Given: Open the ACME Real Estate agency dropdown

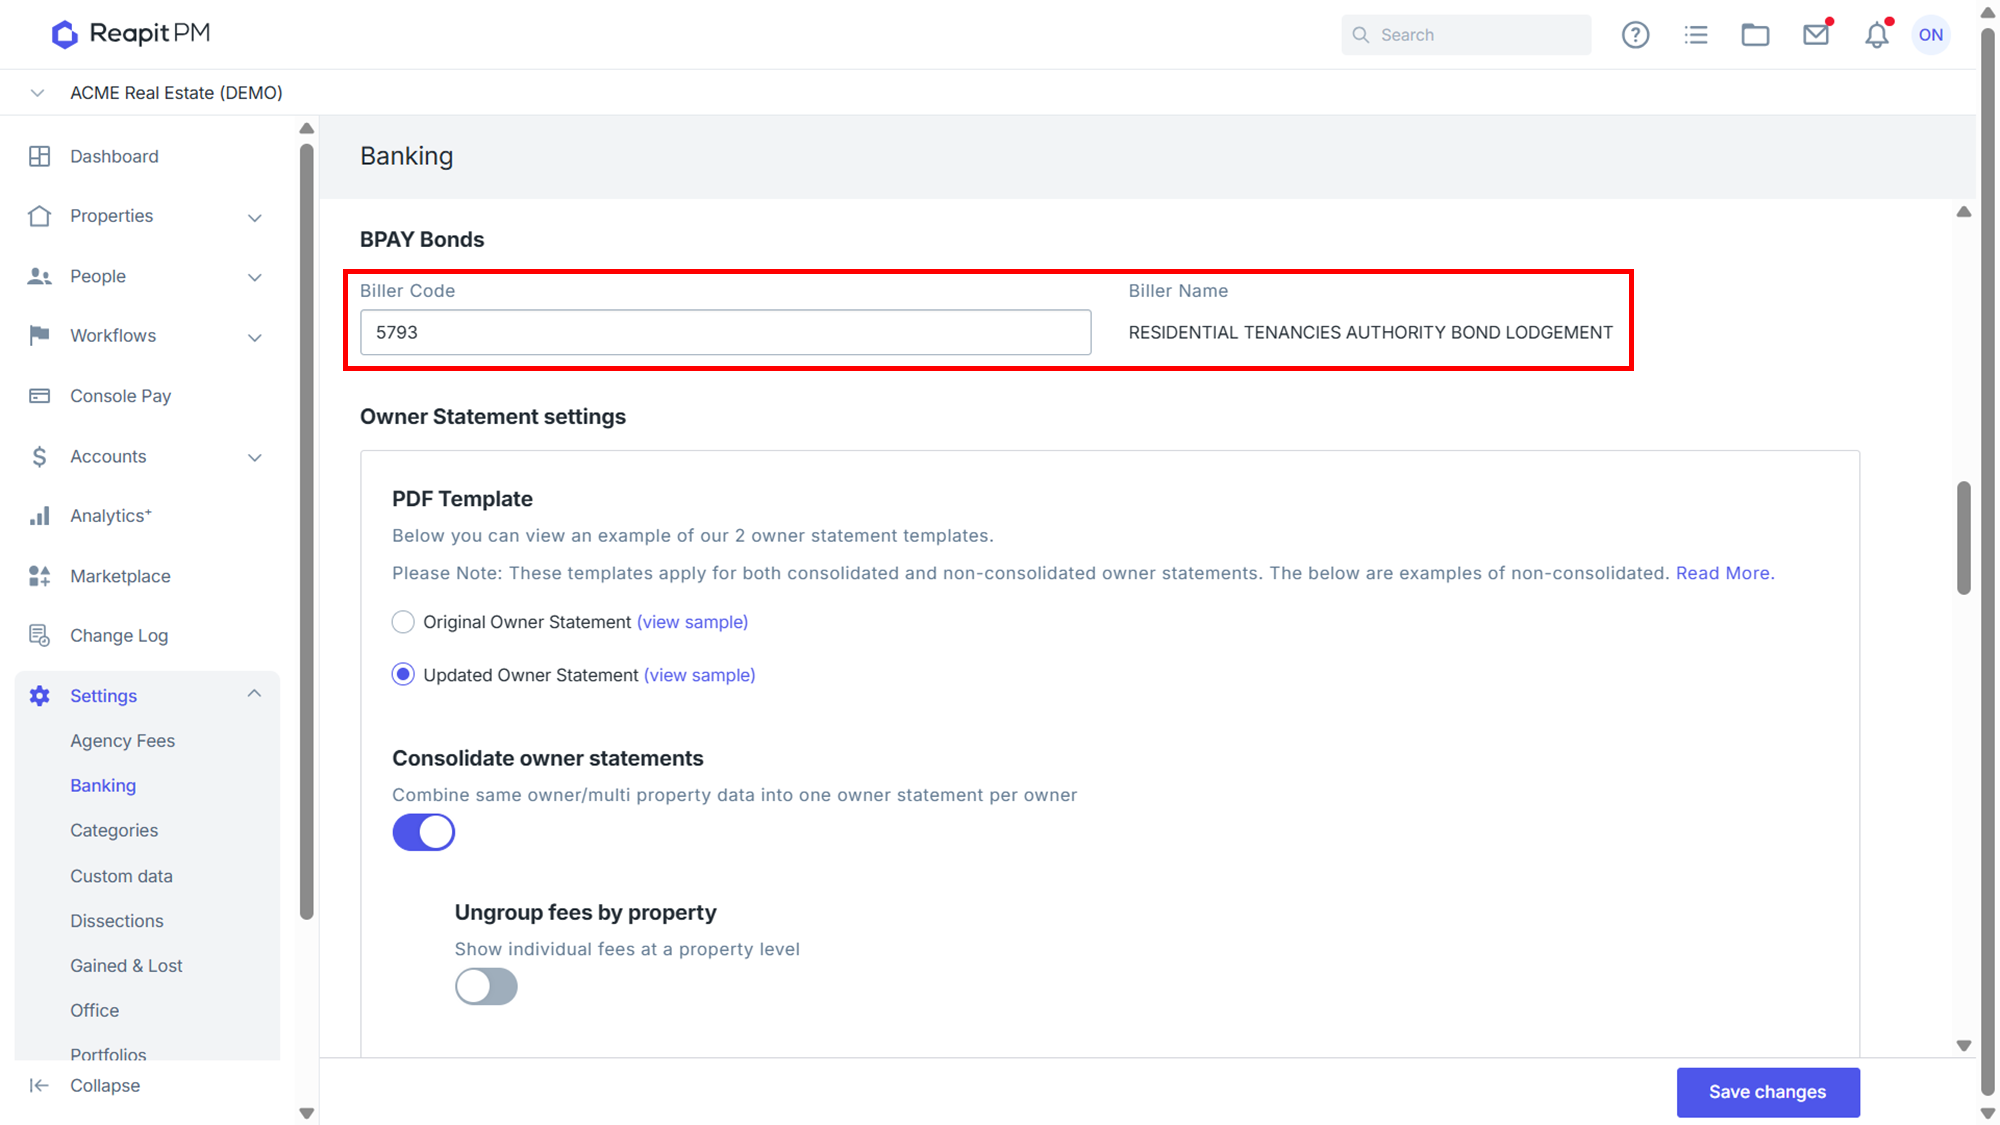Looking at the screenshot, I should tap(38, 93).
